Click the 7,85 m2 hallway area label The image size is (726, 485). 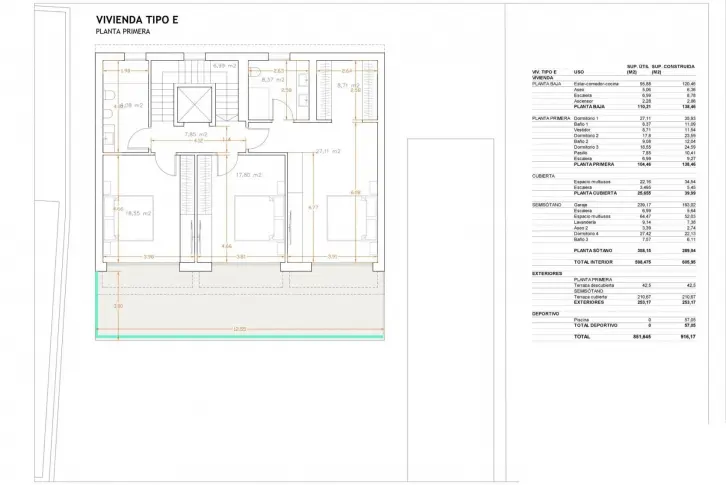(197, 135)
